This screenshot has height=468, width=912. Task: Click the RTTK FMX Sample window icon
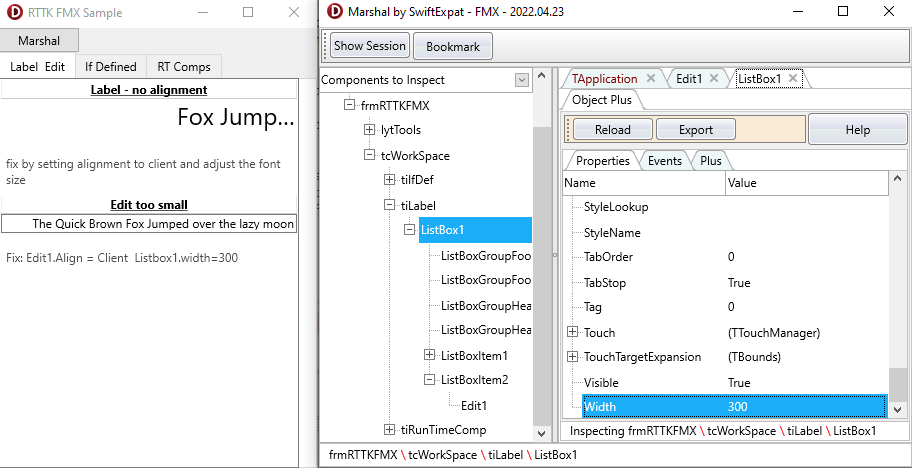tap(11, 12)
